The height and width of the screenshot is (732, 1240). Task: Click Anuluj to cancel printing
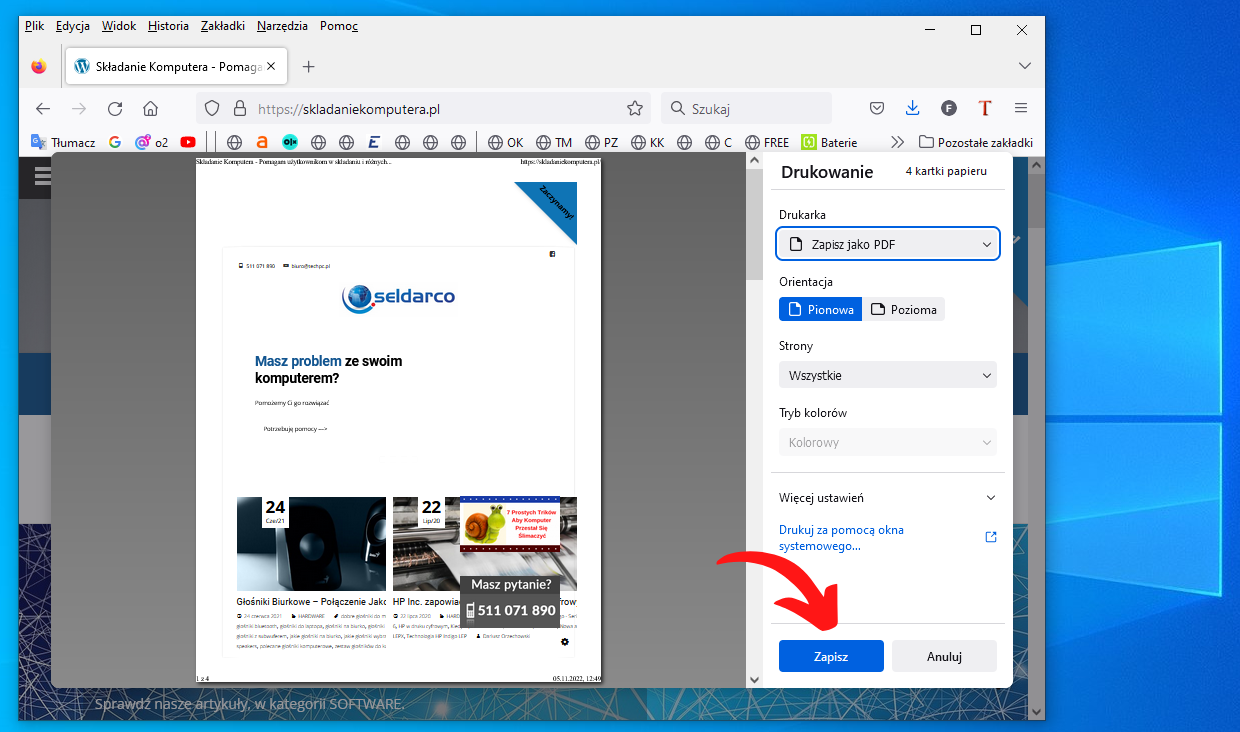pyautogui.click(x=944, y=656)
